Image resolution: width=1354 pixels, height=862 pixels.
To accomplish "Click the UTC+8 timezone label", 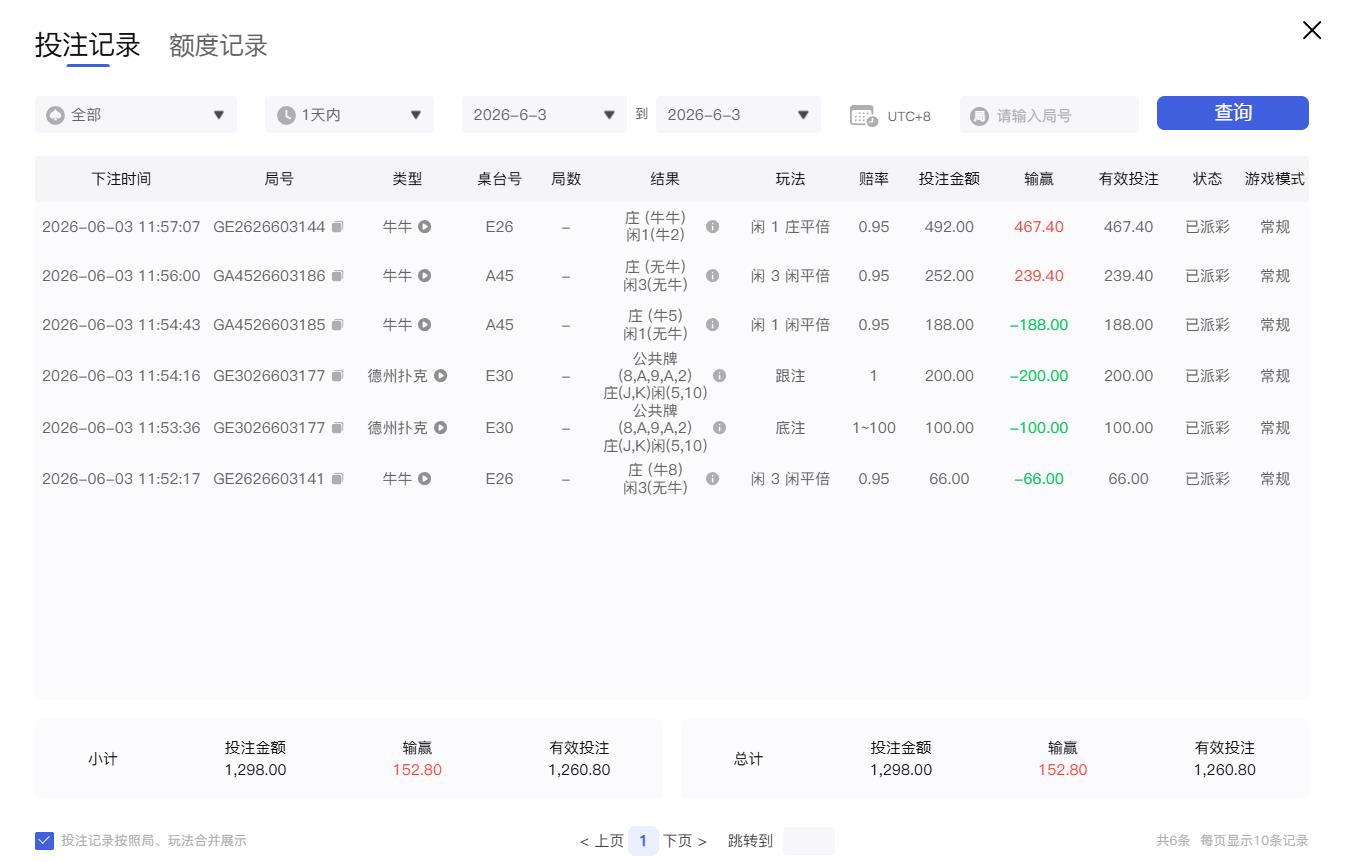I will [909, 116].
